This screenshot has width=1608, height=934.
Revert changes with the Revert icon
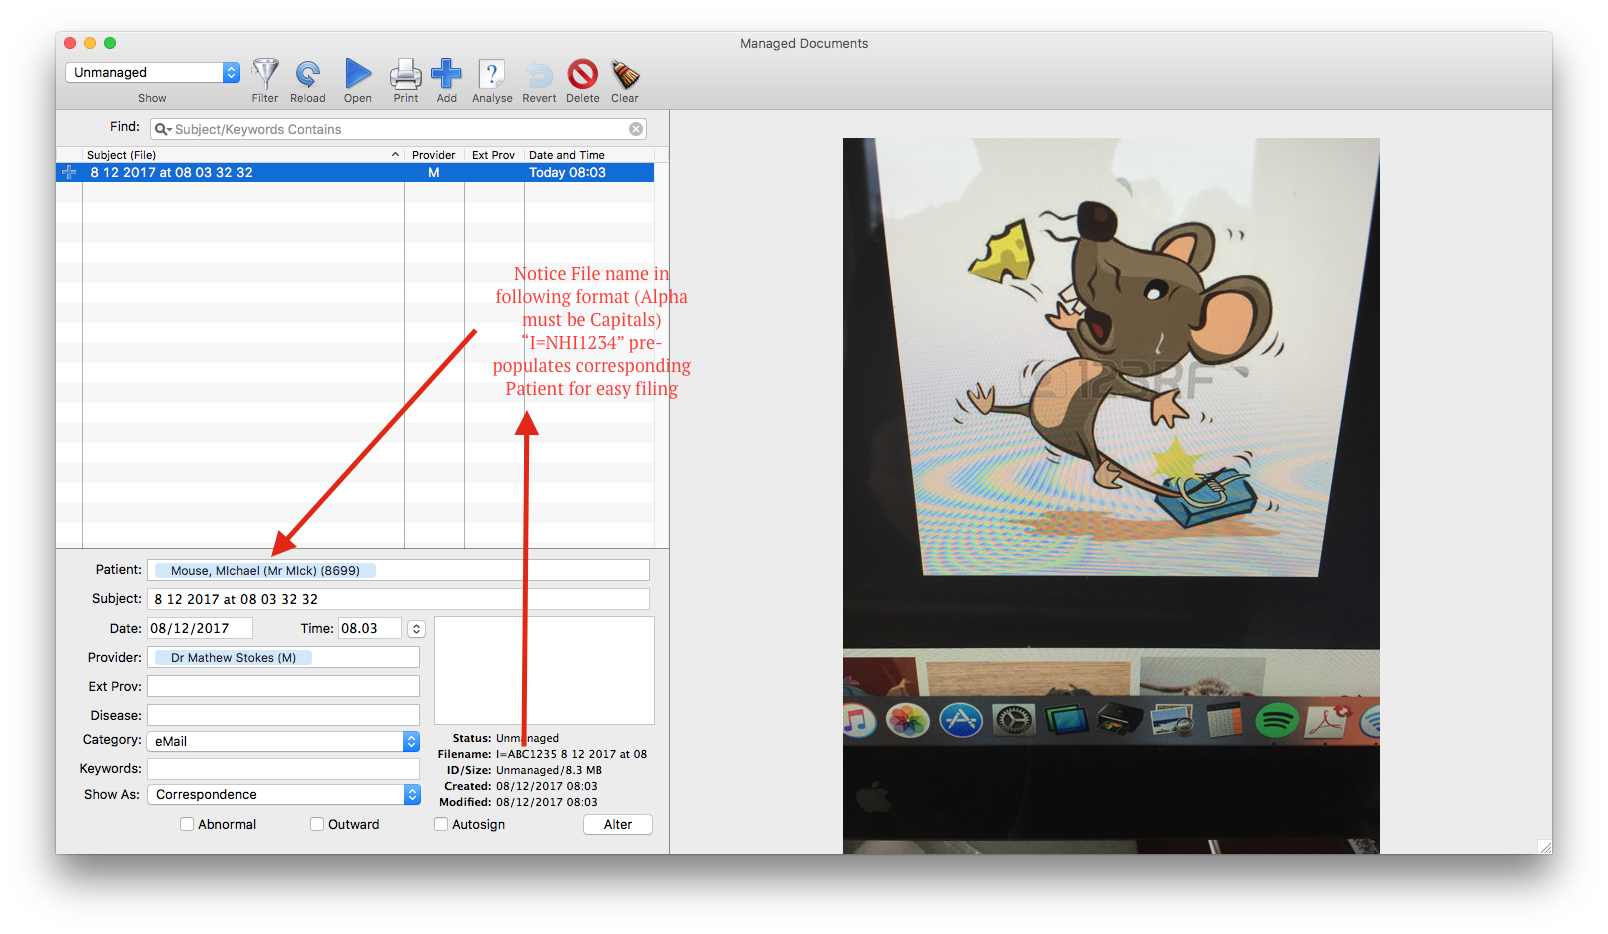539,74
